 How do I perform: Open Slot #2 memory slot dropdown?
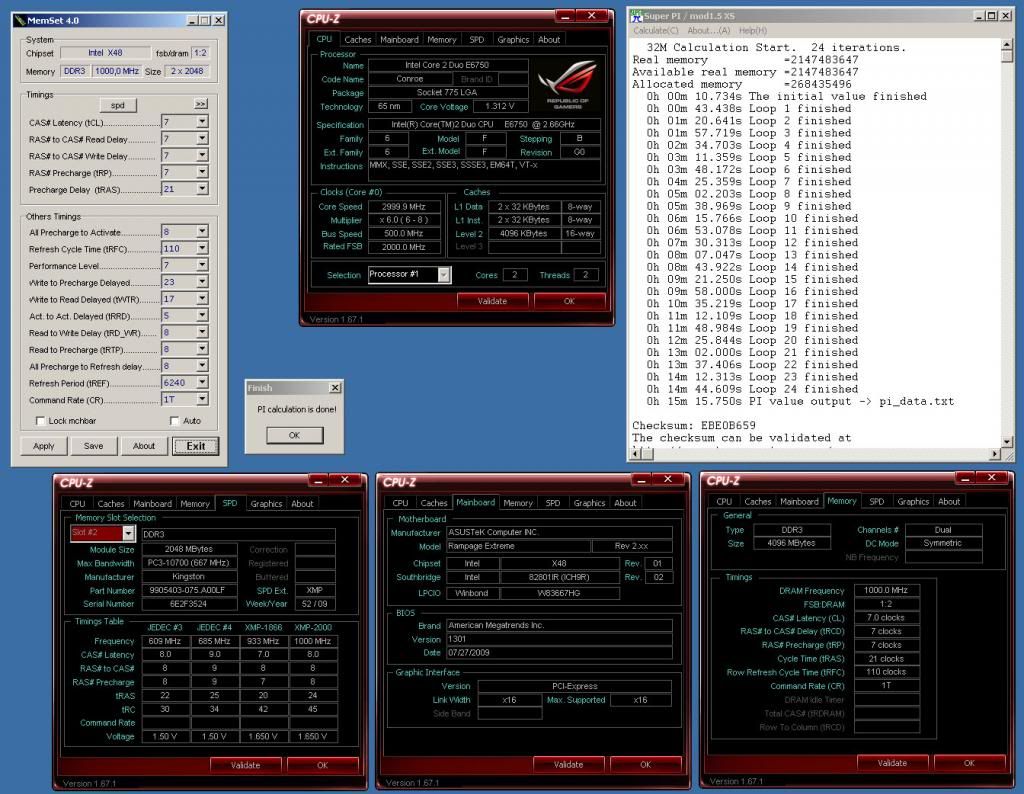pyautogui.click(x=128, y=533)
